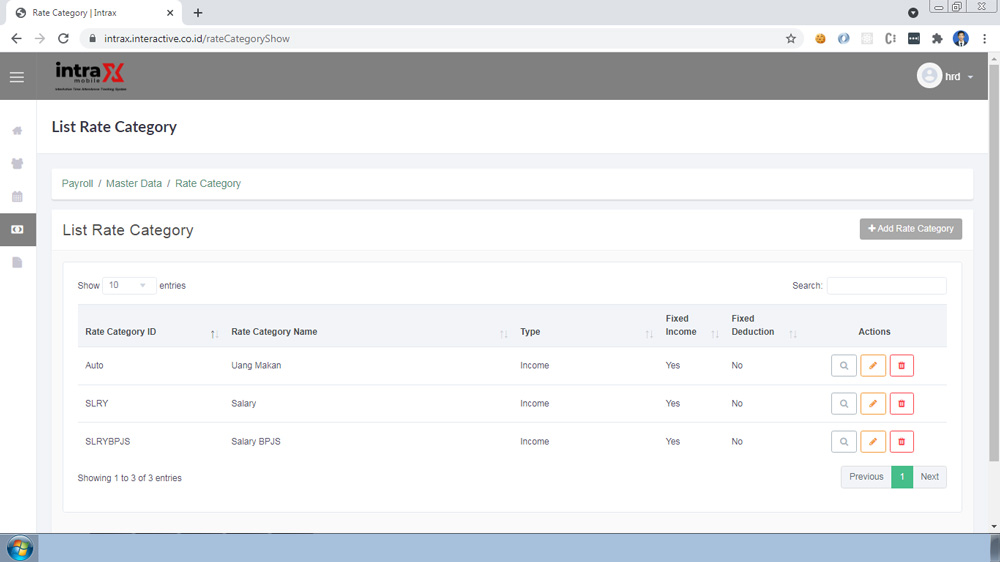View details of Uang Makan row

(x=844, y=366)
